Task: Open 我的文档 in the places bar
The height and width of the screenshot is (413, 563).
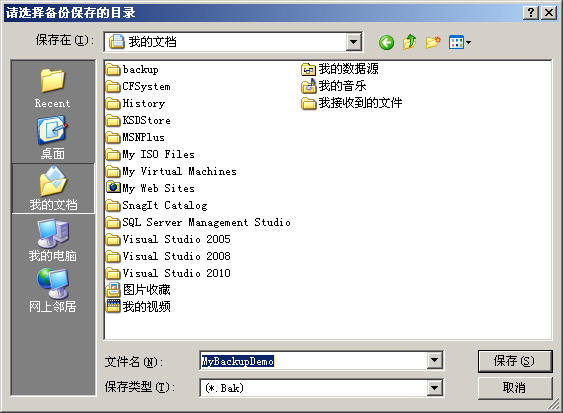Action: [x=53, y=189]
